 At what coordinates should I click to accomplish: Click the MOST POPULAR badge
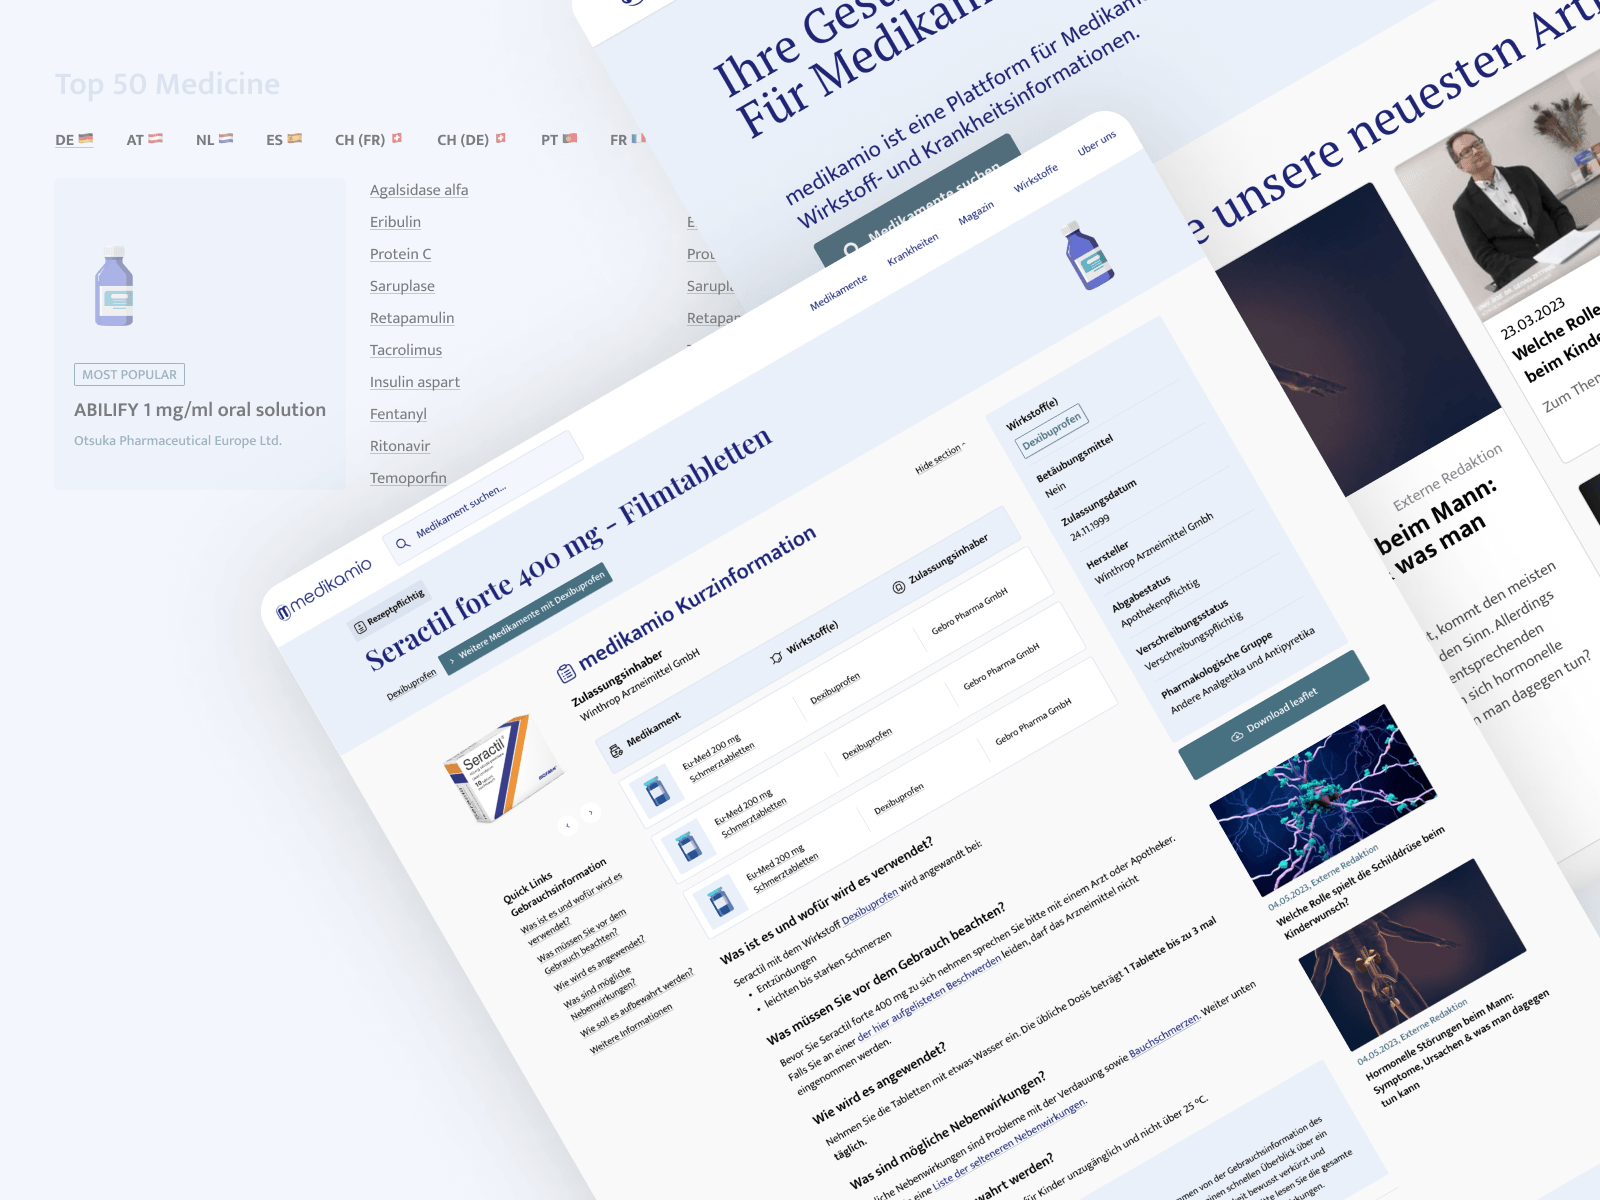pyautogui.click(x=129, y=374)
